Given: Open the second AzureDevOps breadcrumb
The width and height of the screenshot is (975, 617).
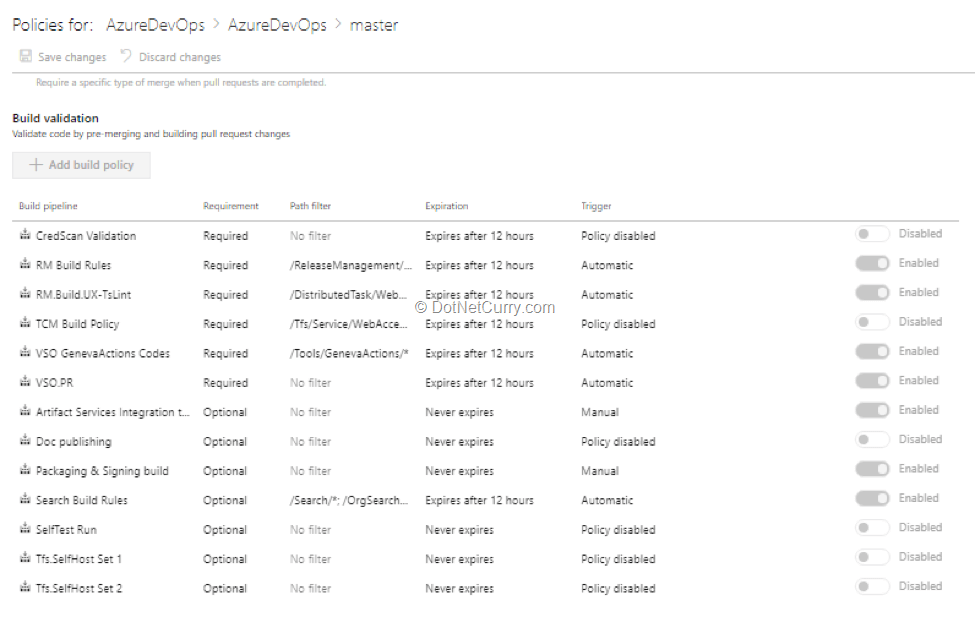Looking at the screenshot, I should point(277,25).
